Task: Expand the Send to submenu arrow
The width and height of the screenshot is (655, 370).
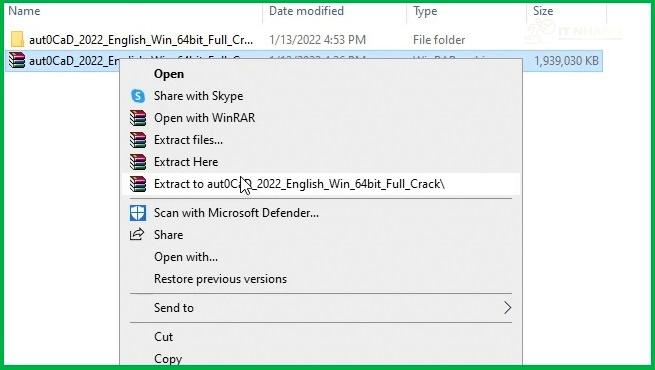Action: point(507,308)
